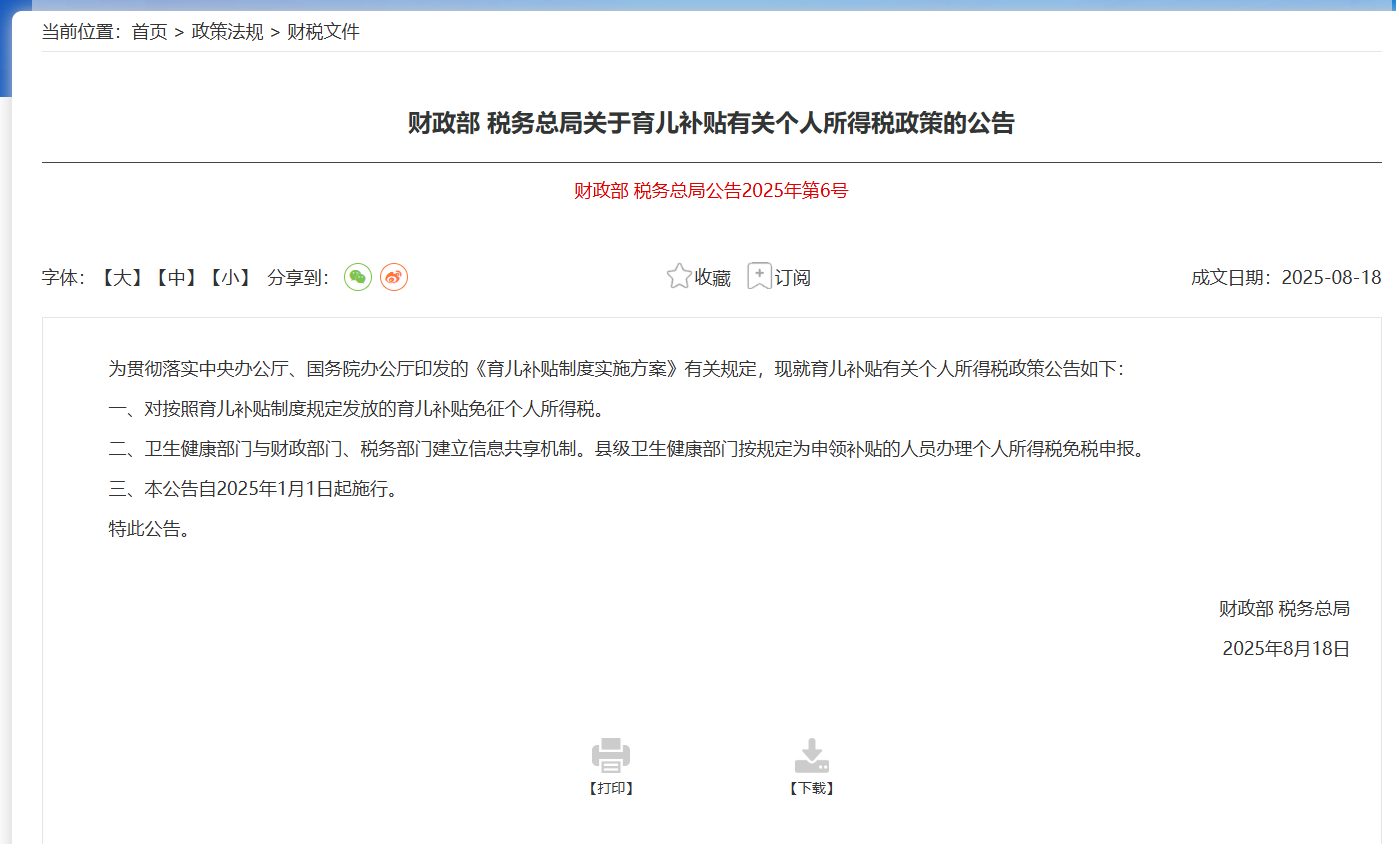Click the 当前位置 label
The image size is (1396, 844).
pyautogui.click(x=82, y=32)
